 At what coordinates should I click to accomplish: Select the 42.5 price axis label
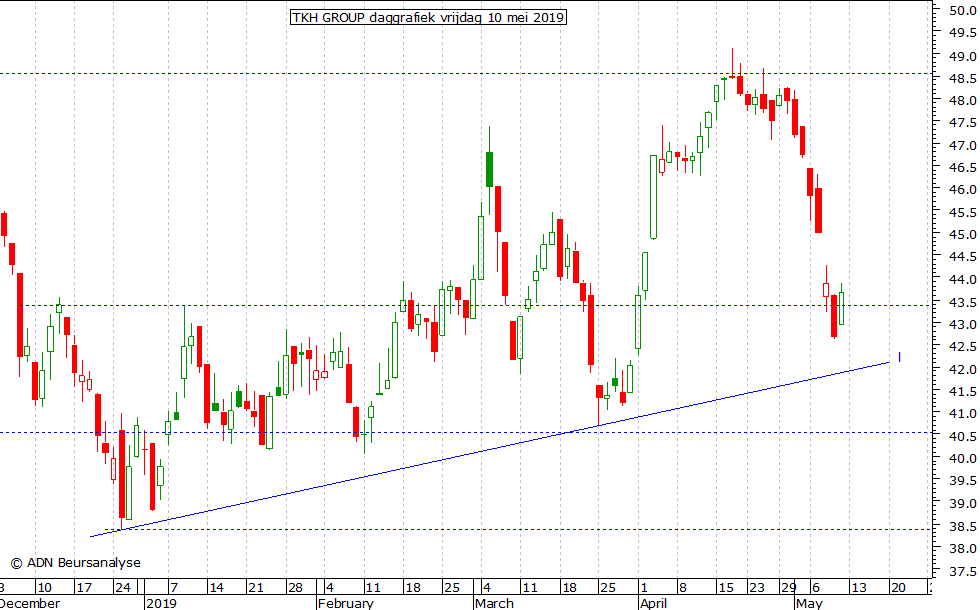(962, 347)
